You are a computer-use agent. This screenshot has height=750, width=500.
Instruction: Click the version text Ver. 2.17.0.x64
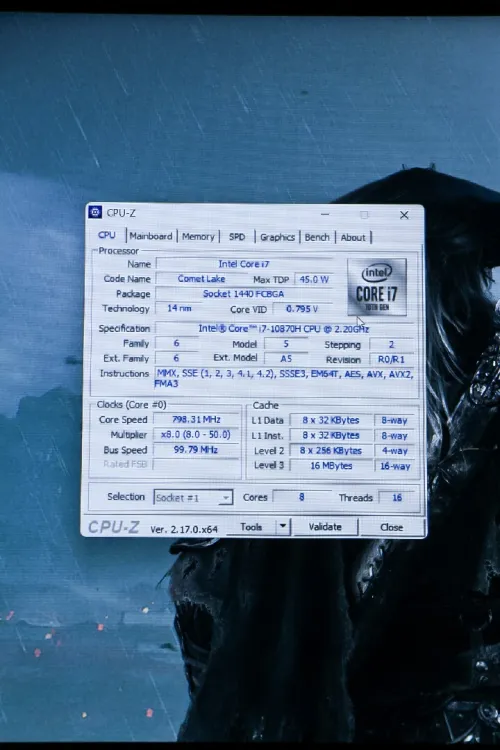[184, 529]
